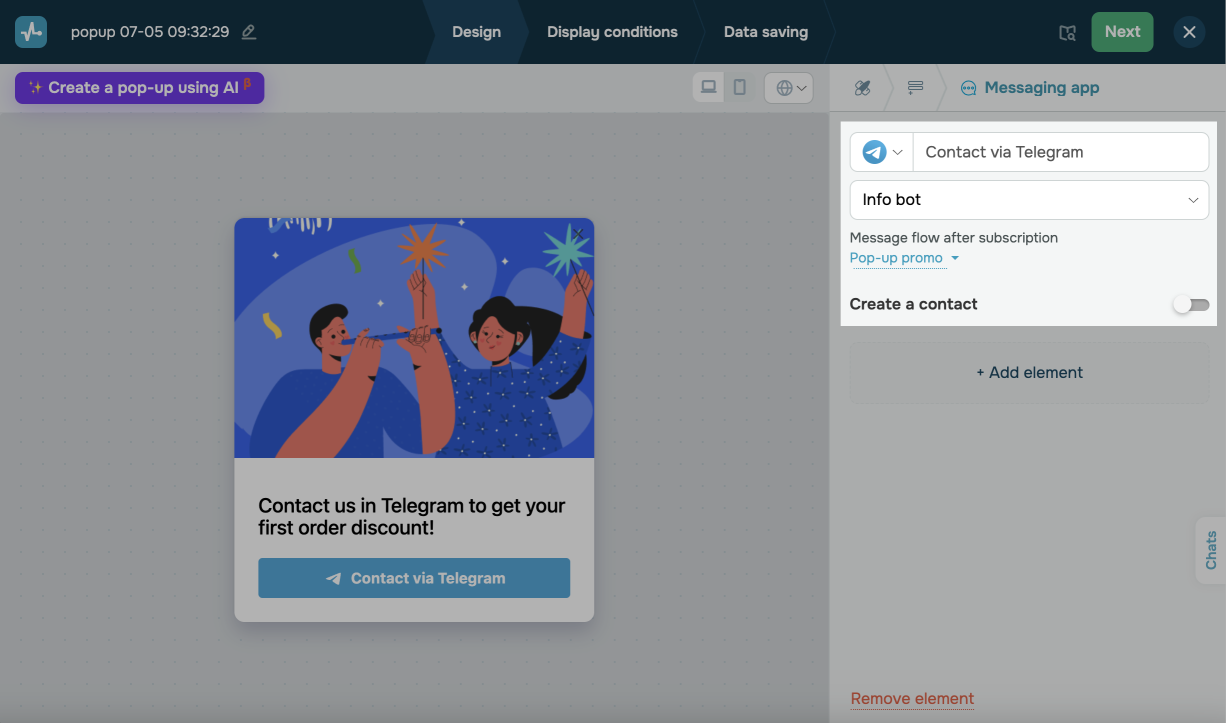Open the Pop-up promo flow selector
Viewport: 1226px width, 723px height.
[x=904, y=258]
